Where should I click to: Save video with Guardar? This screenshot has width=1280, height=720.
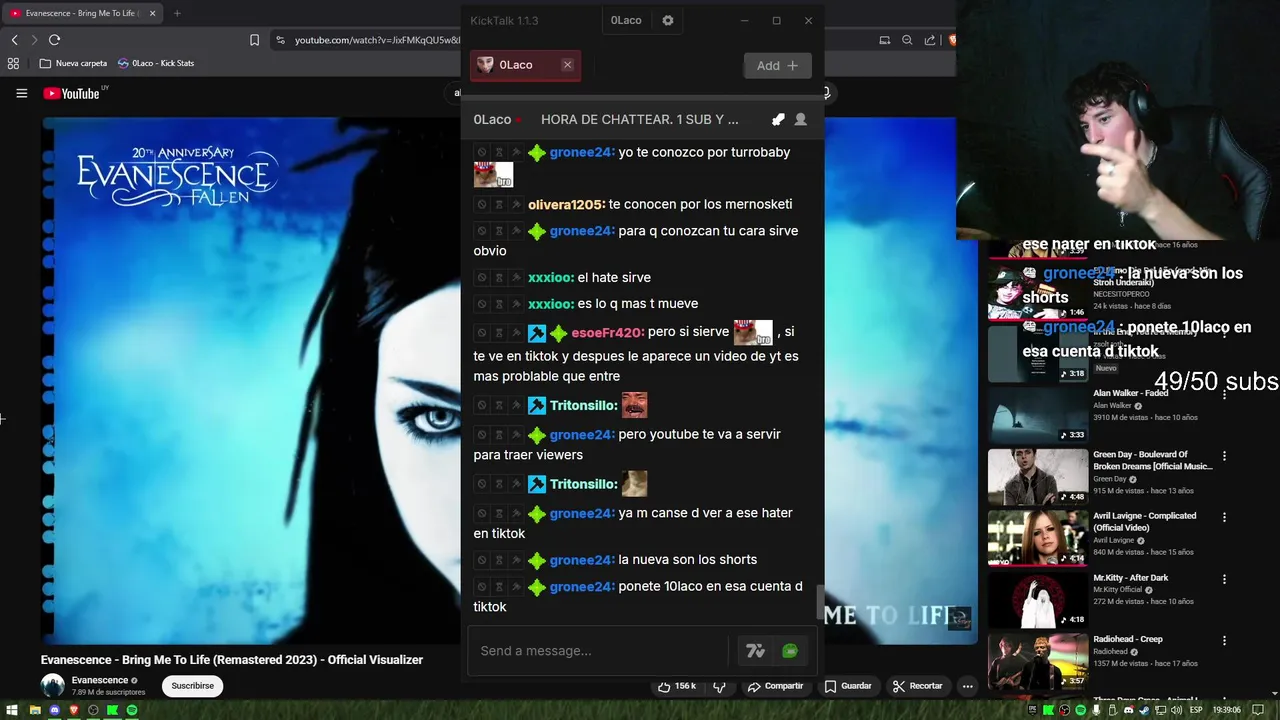[847, 686]
